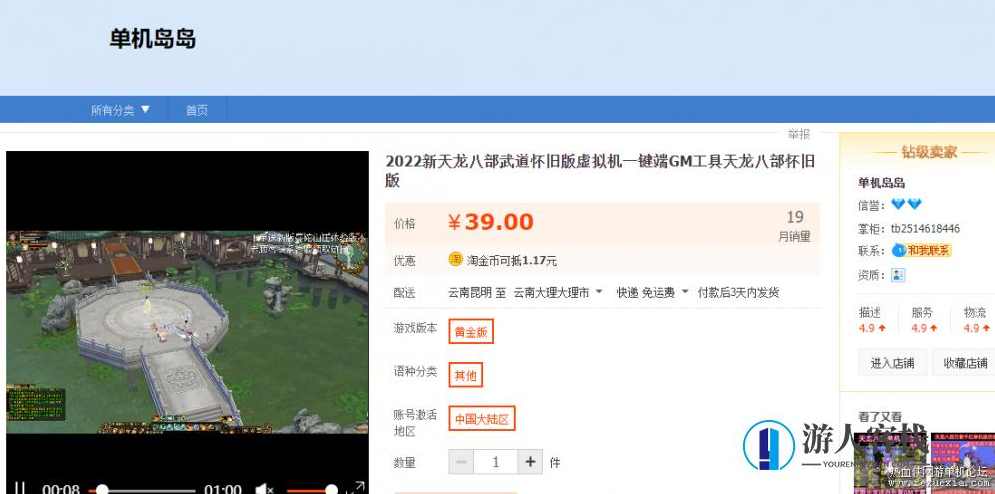Go to 首页 tab
The height and width of the screenshot is (494, 995).
197,110
